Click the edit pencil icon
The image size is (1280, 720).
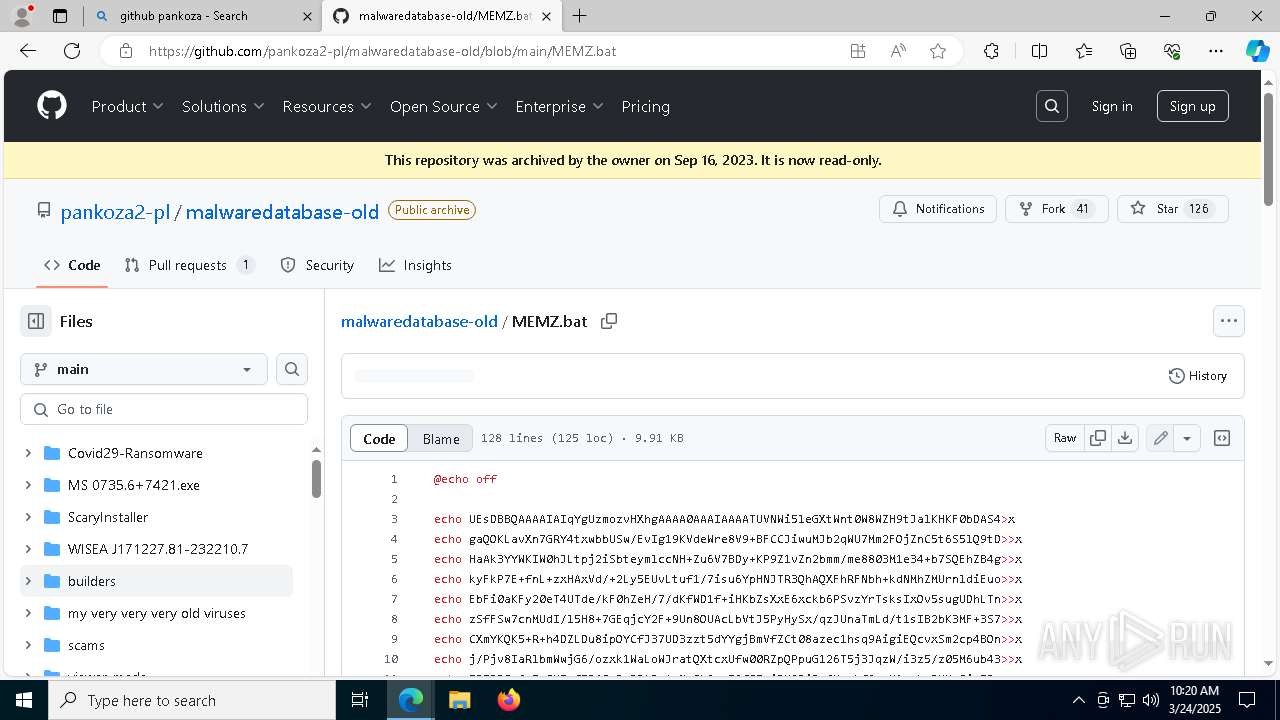click(1160, 438)
